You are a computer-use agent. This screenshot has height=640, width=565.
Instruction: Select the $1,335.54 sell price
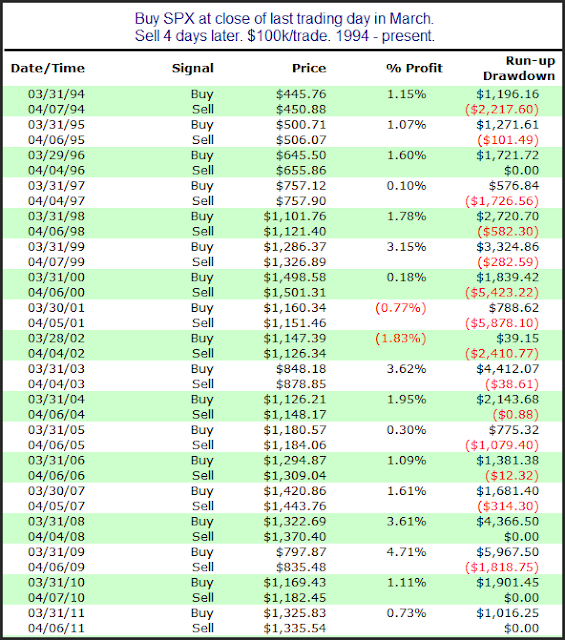[x=295, y=629]
